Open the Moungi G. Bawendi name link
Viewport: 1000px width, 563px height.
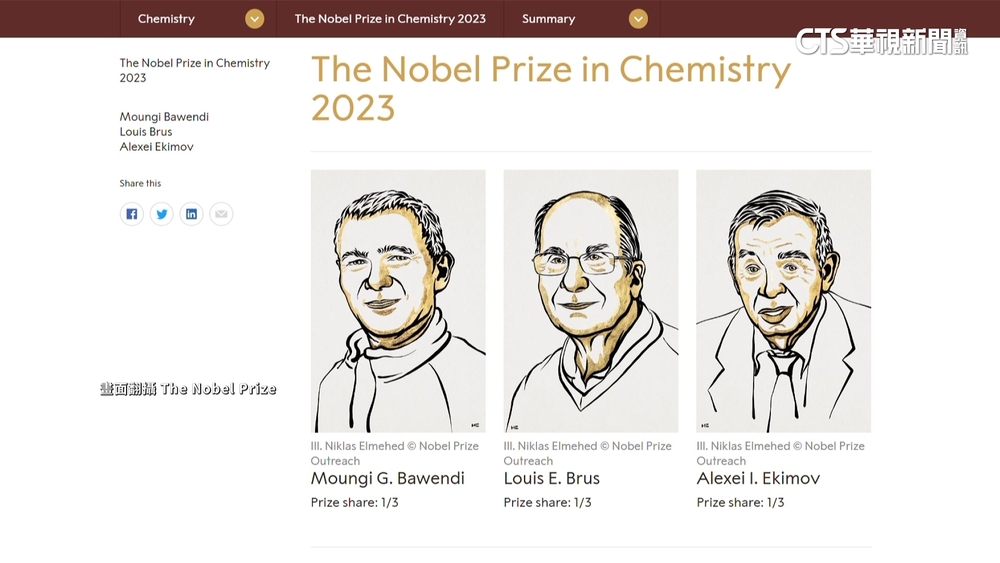[388, 478]
